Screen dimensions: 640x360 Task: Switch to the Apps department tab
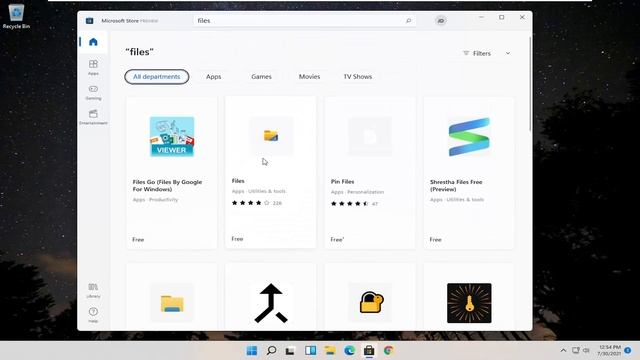(x=213, y=77)
